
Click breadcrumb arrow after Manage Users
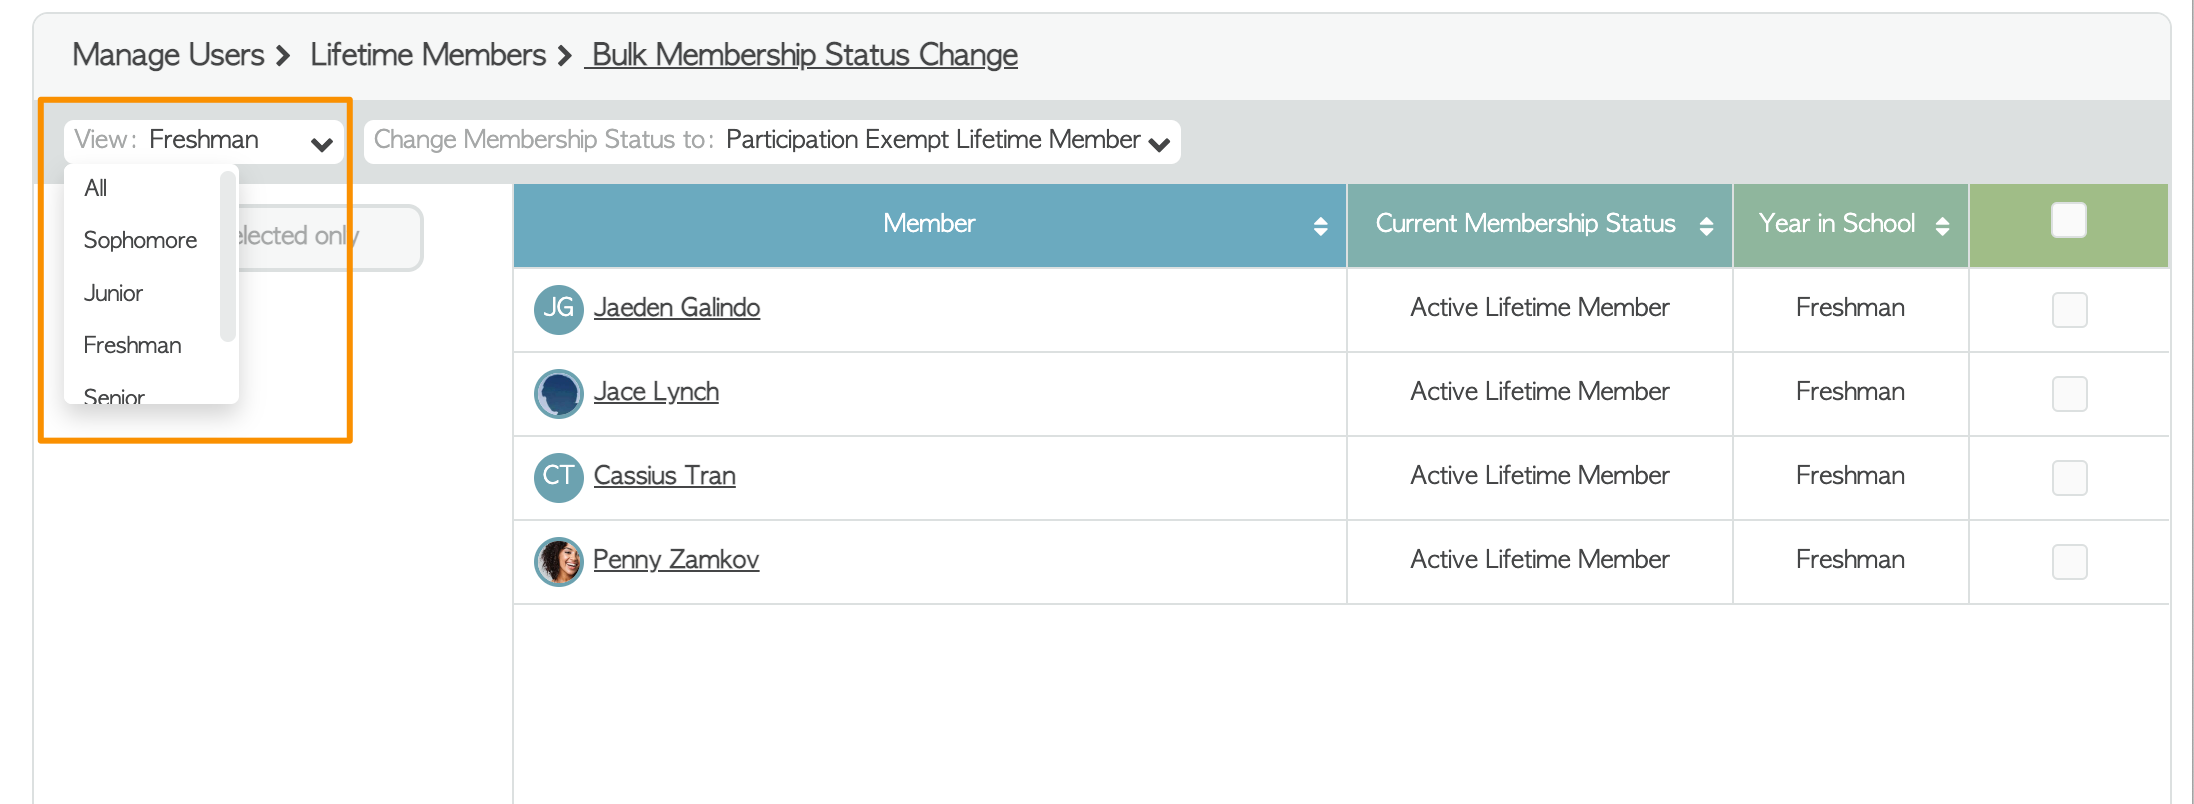click(x=284, y=56)
